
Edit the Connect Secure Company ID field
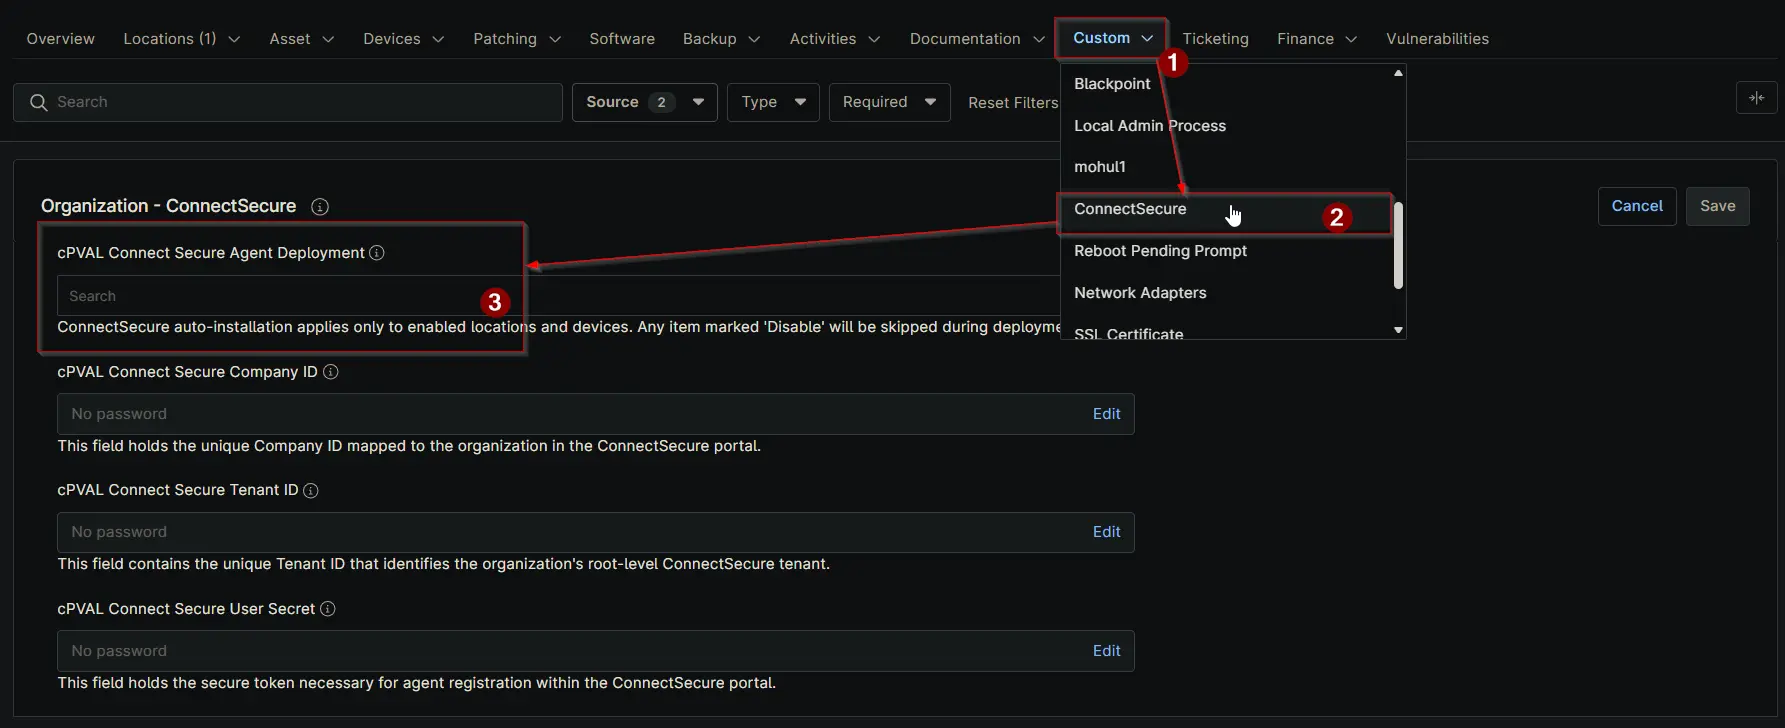[x=1106, y=414]
